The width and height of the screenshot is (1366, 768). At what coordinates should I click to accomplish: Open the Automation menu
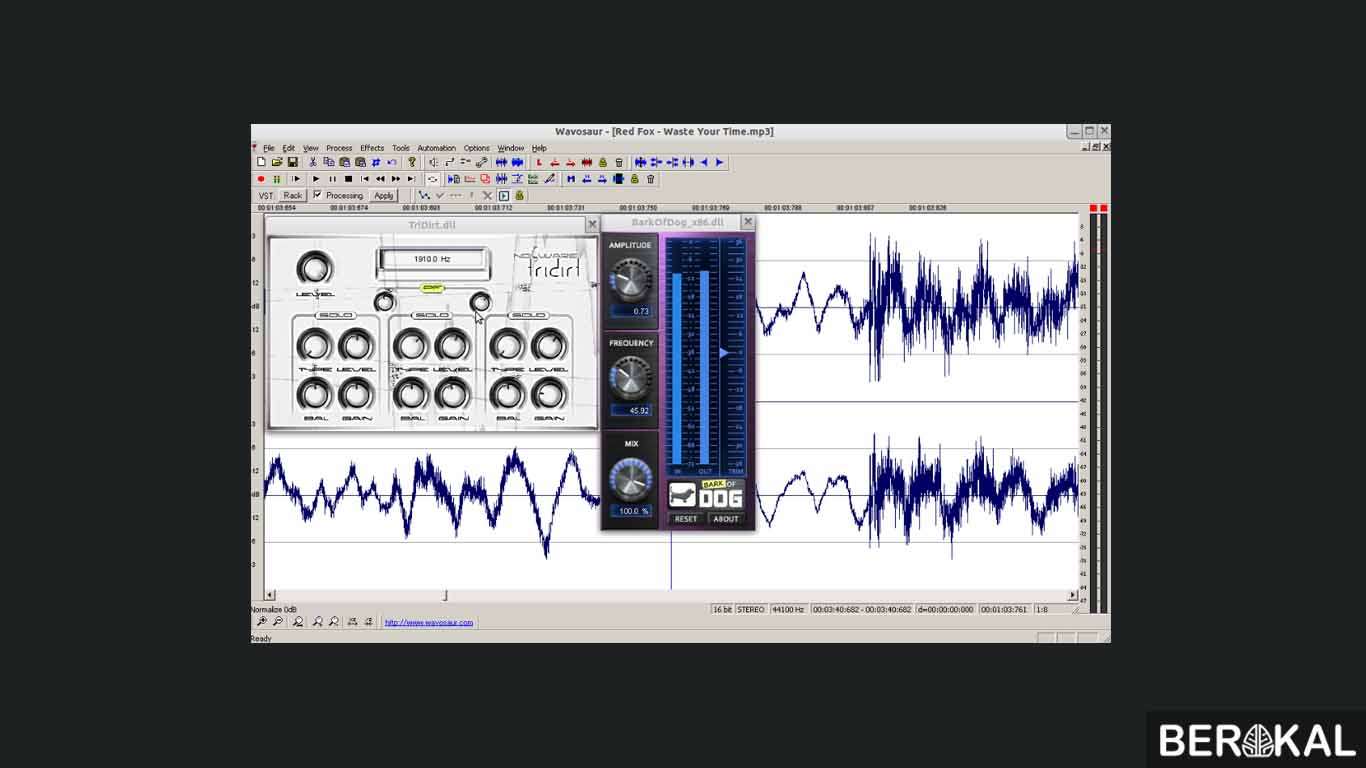tap(436, 148)
